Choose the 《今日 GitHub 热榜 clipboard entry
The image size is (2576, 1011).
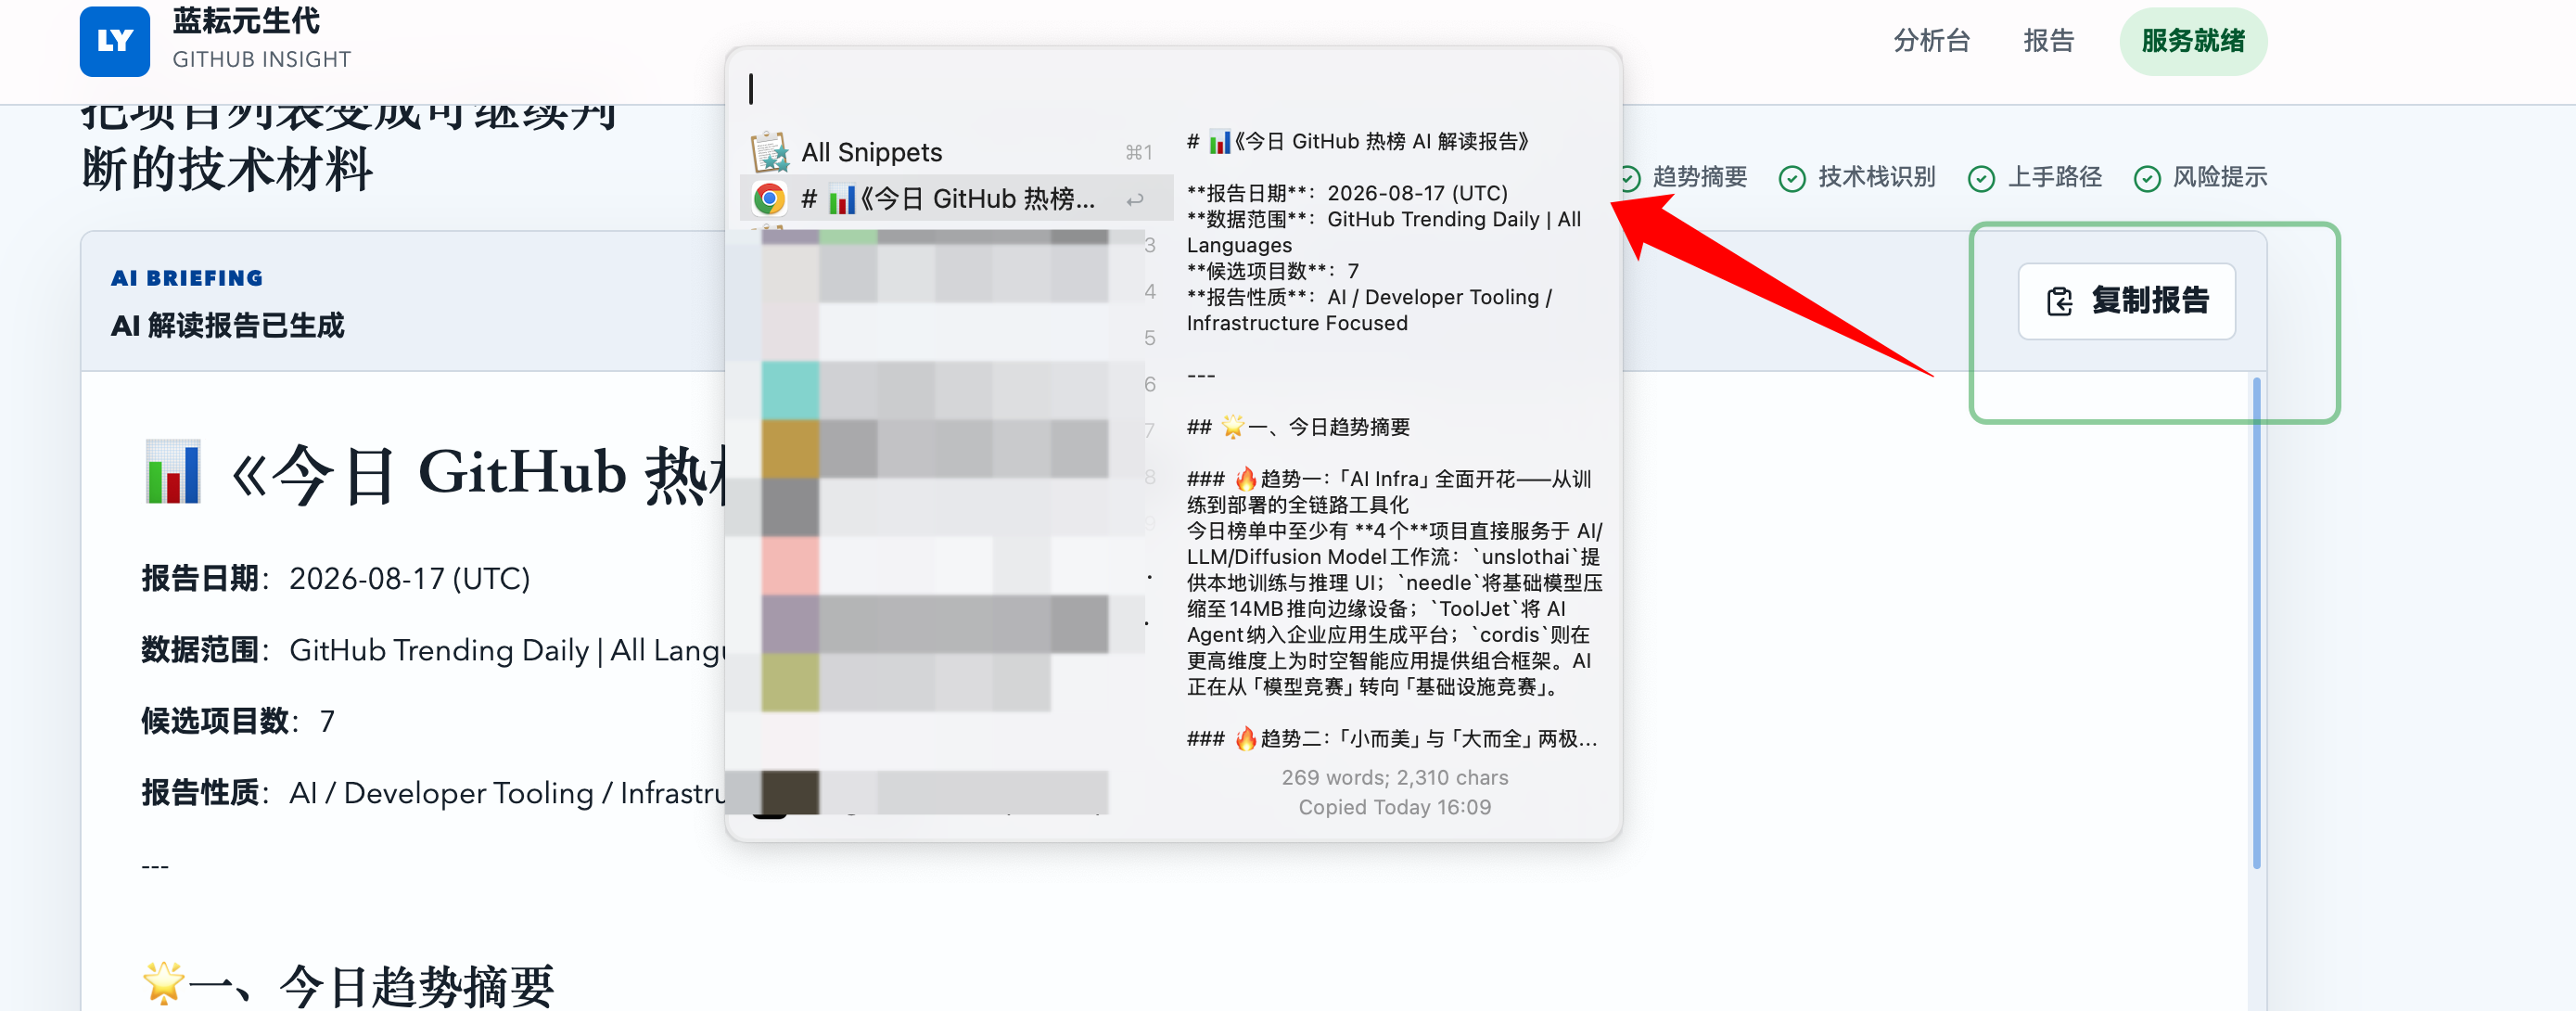coord(955,199)
